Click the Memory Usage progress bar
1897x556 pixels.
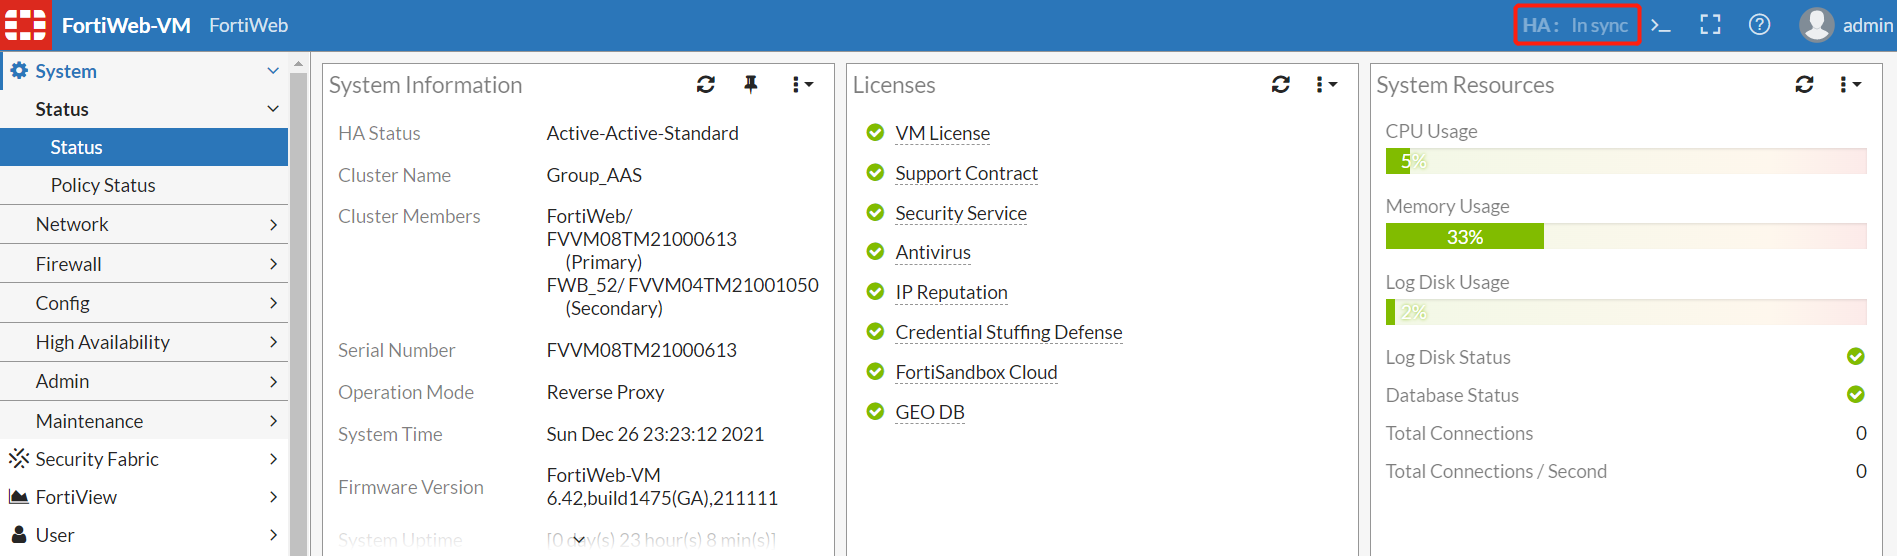tap(1625, 237)
